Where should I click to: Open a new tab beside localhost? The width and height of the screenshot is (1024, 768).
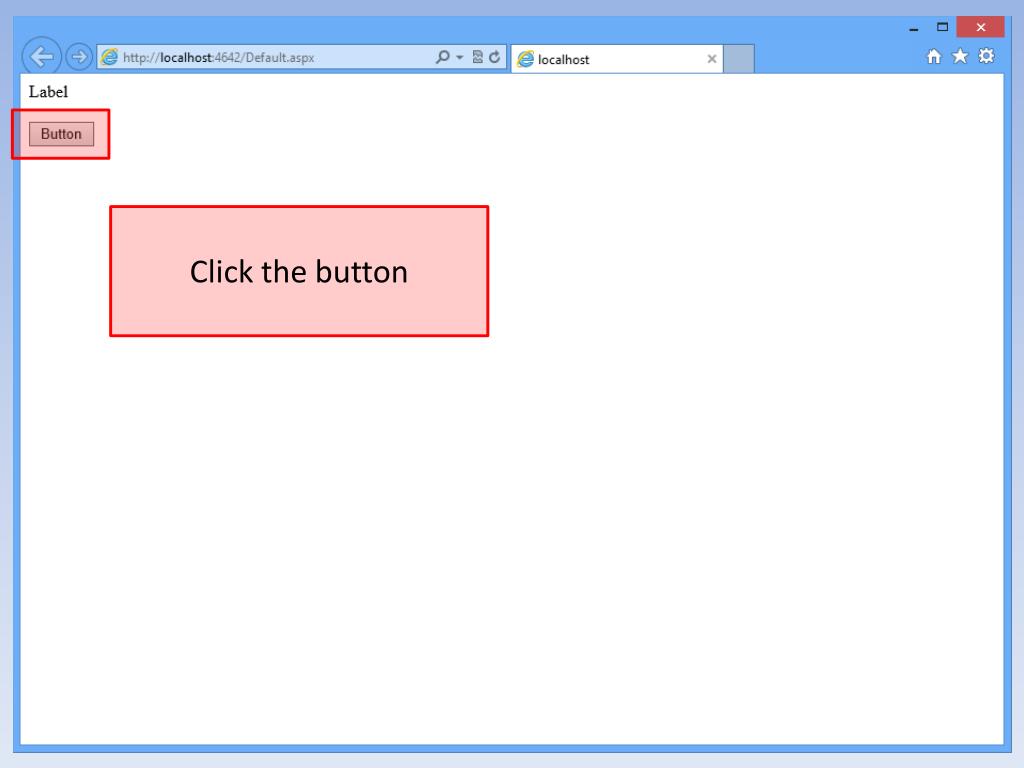pos(739,59)
